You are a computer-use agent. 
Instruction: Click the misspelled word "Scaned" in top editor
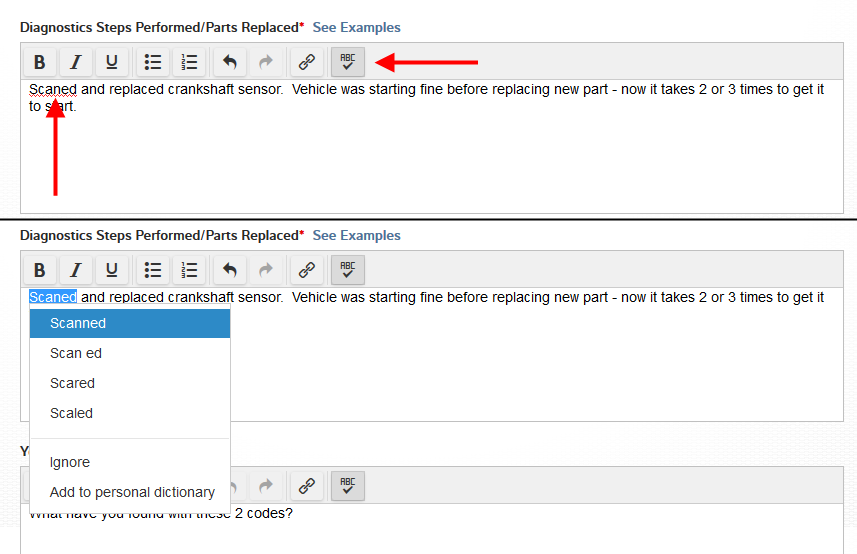[x=53, y=90]
